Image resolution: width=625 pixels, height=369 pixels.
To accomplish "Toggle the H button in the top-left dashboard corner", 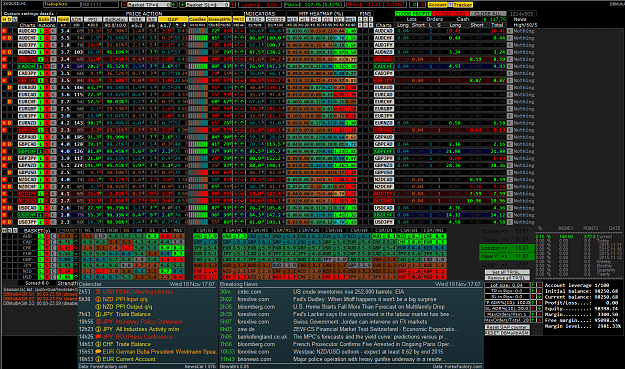I will pos(4,19).
